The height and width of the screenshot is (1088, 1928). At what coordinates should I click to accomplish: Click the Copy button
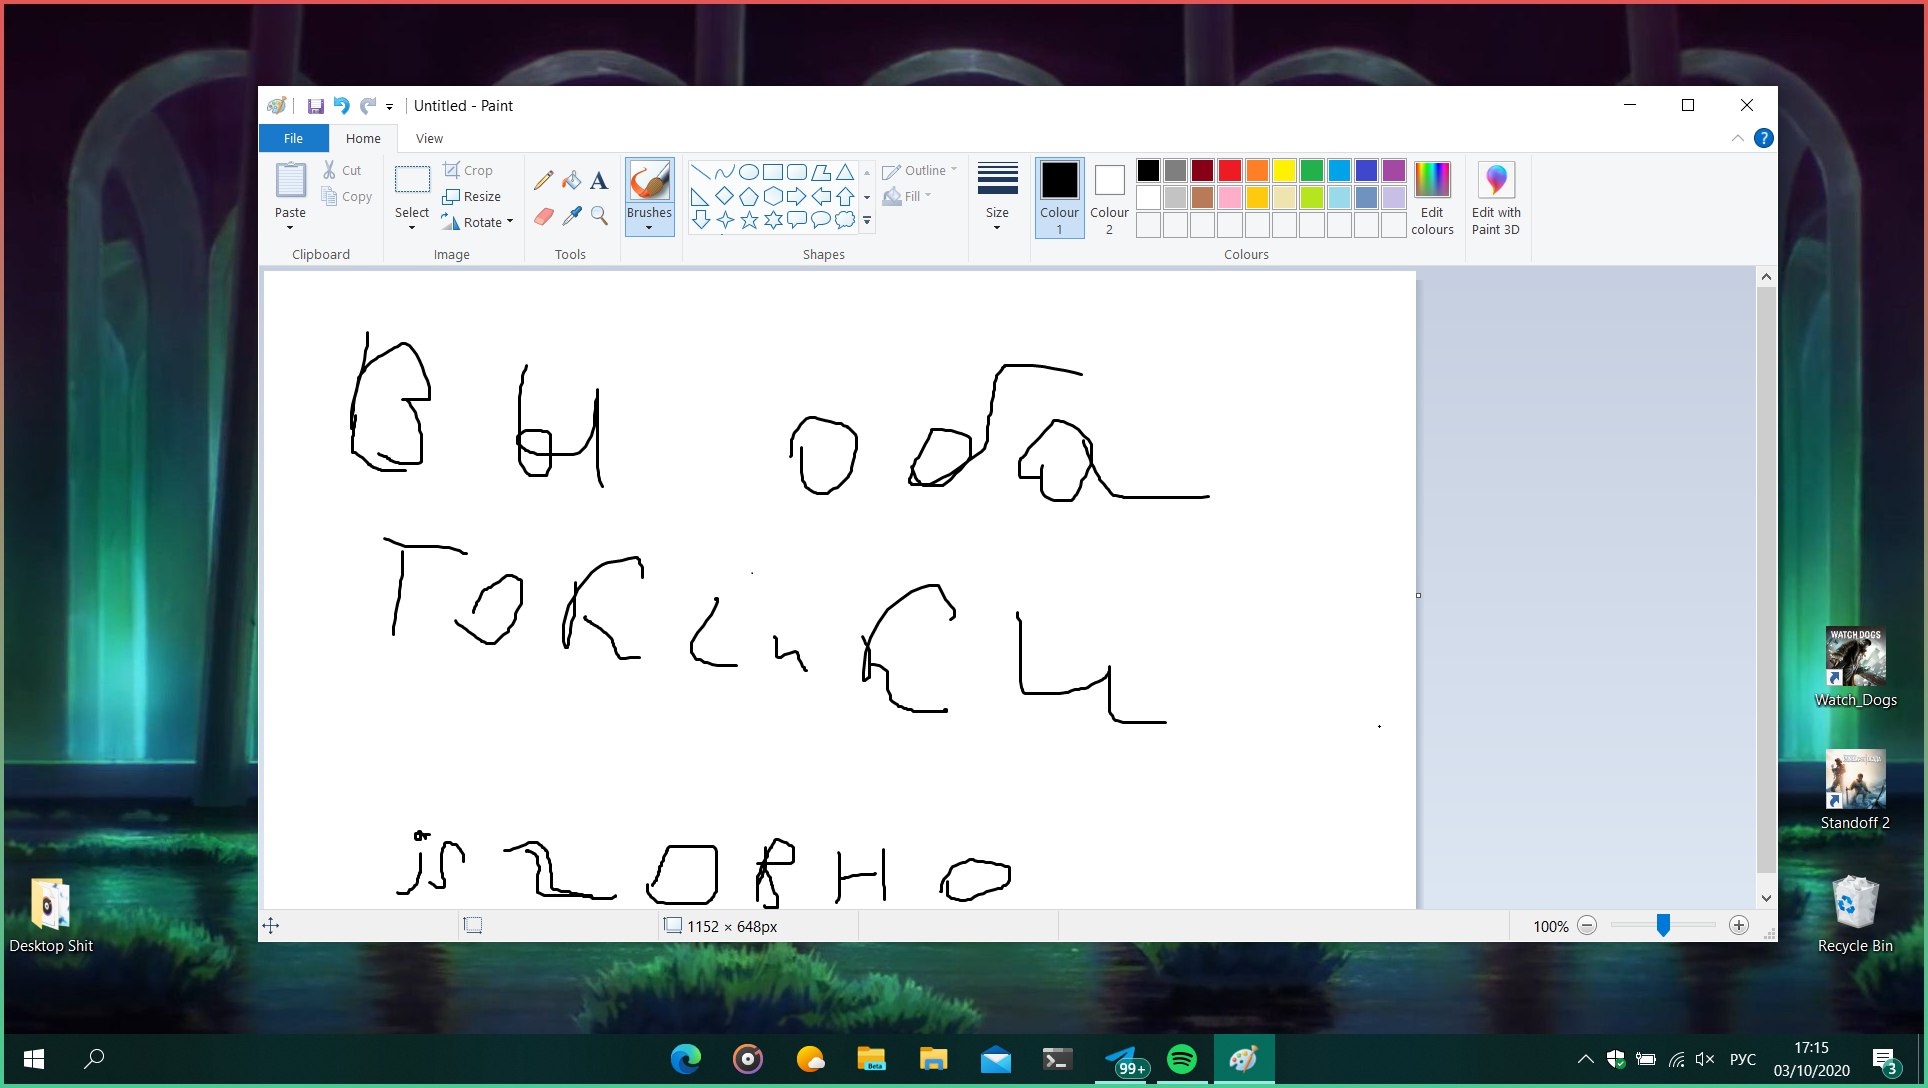click(347, 197)
